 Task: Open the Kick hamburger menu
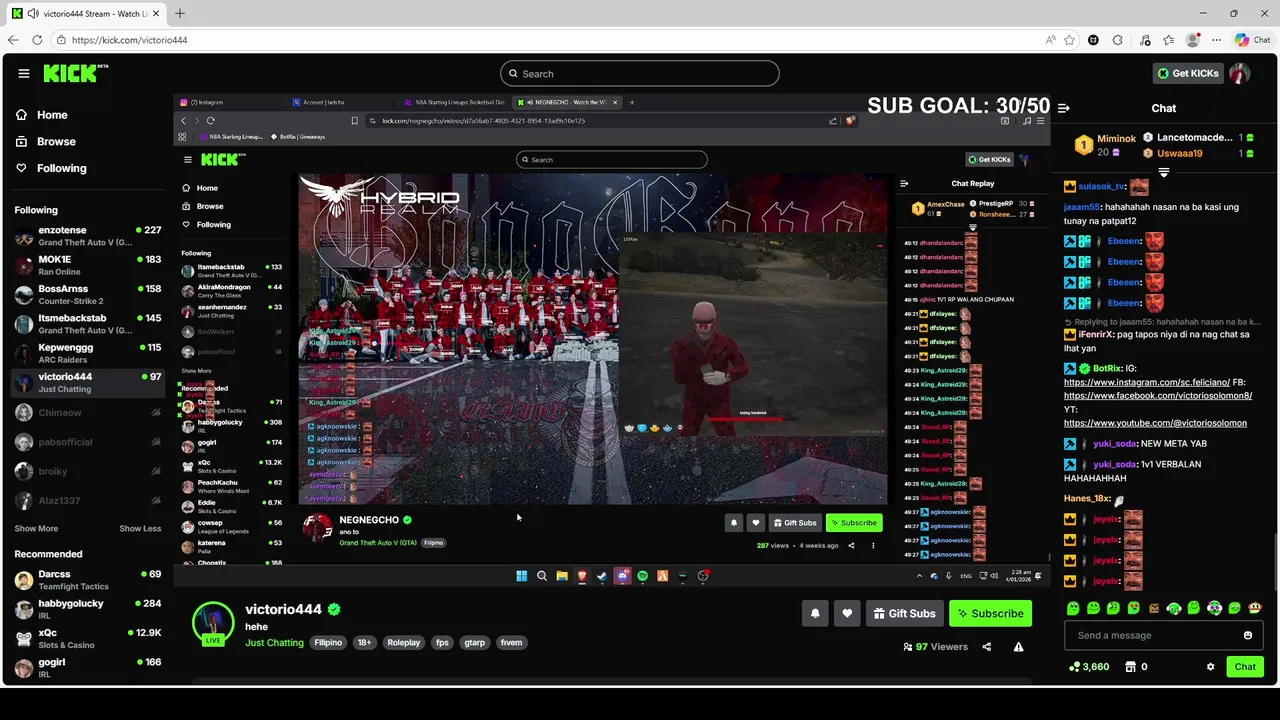(23, 73)
